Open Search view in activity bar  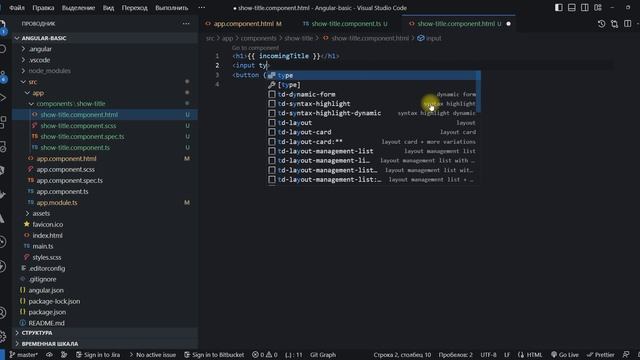[2, 49]
